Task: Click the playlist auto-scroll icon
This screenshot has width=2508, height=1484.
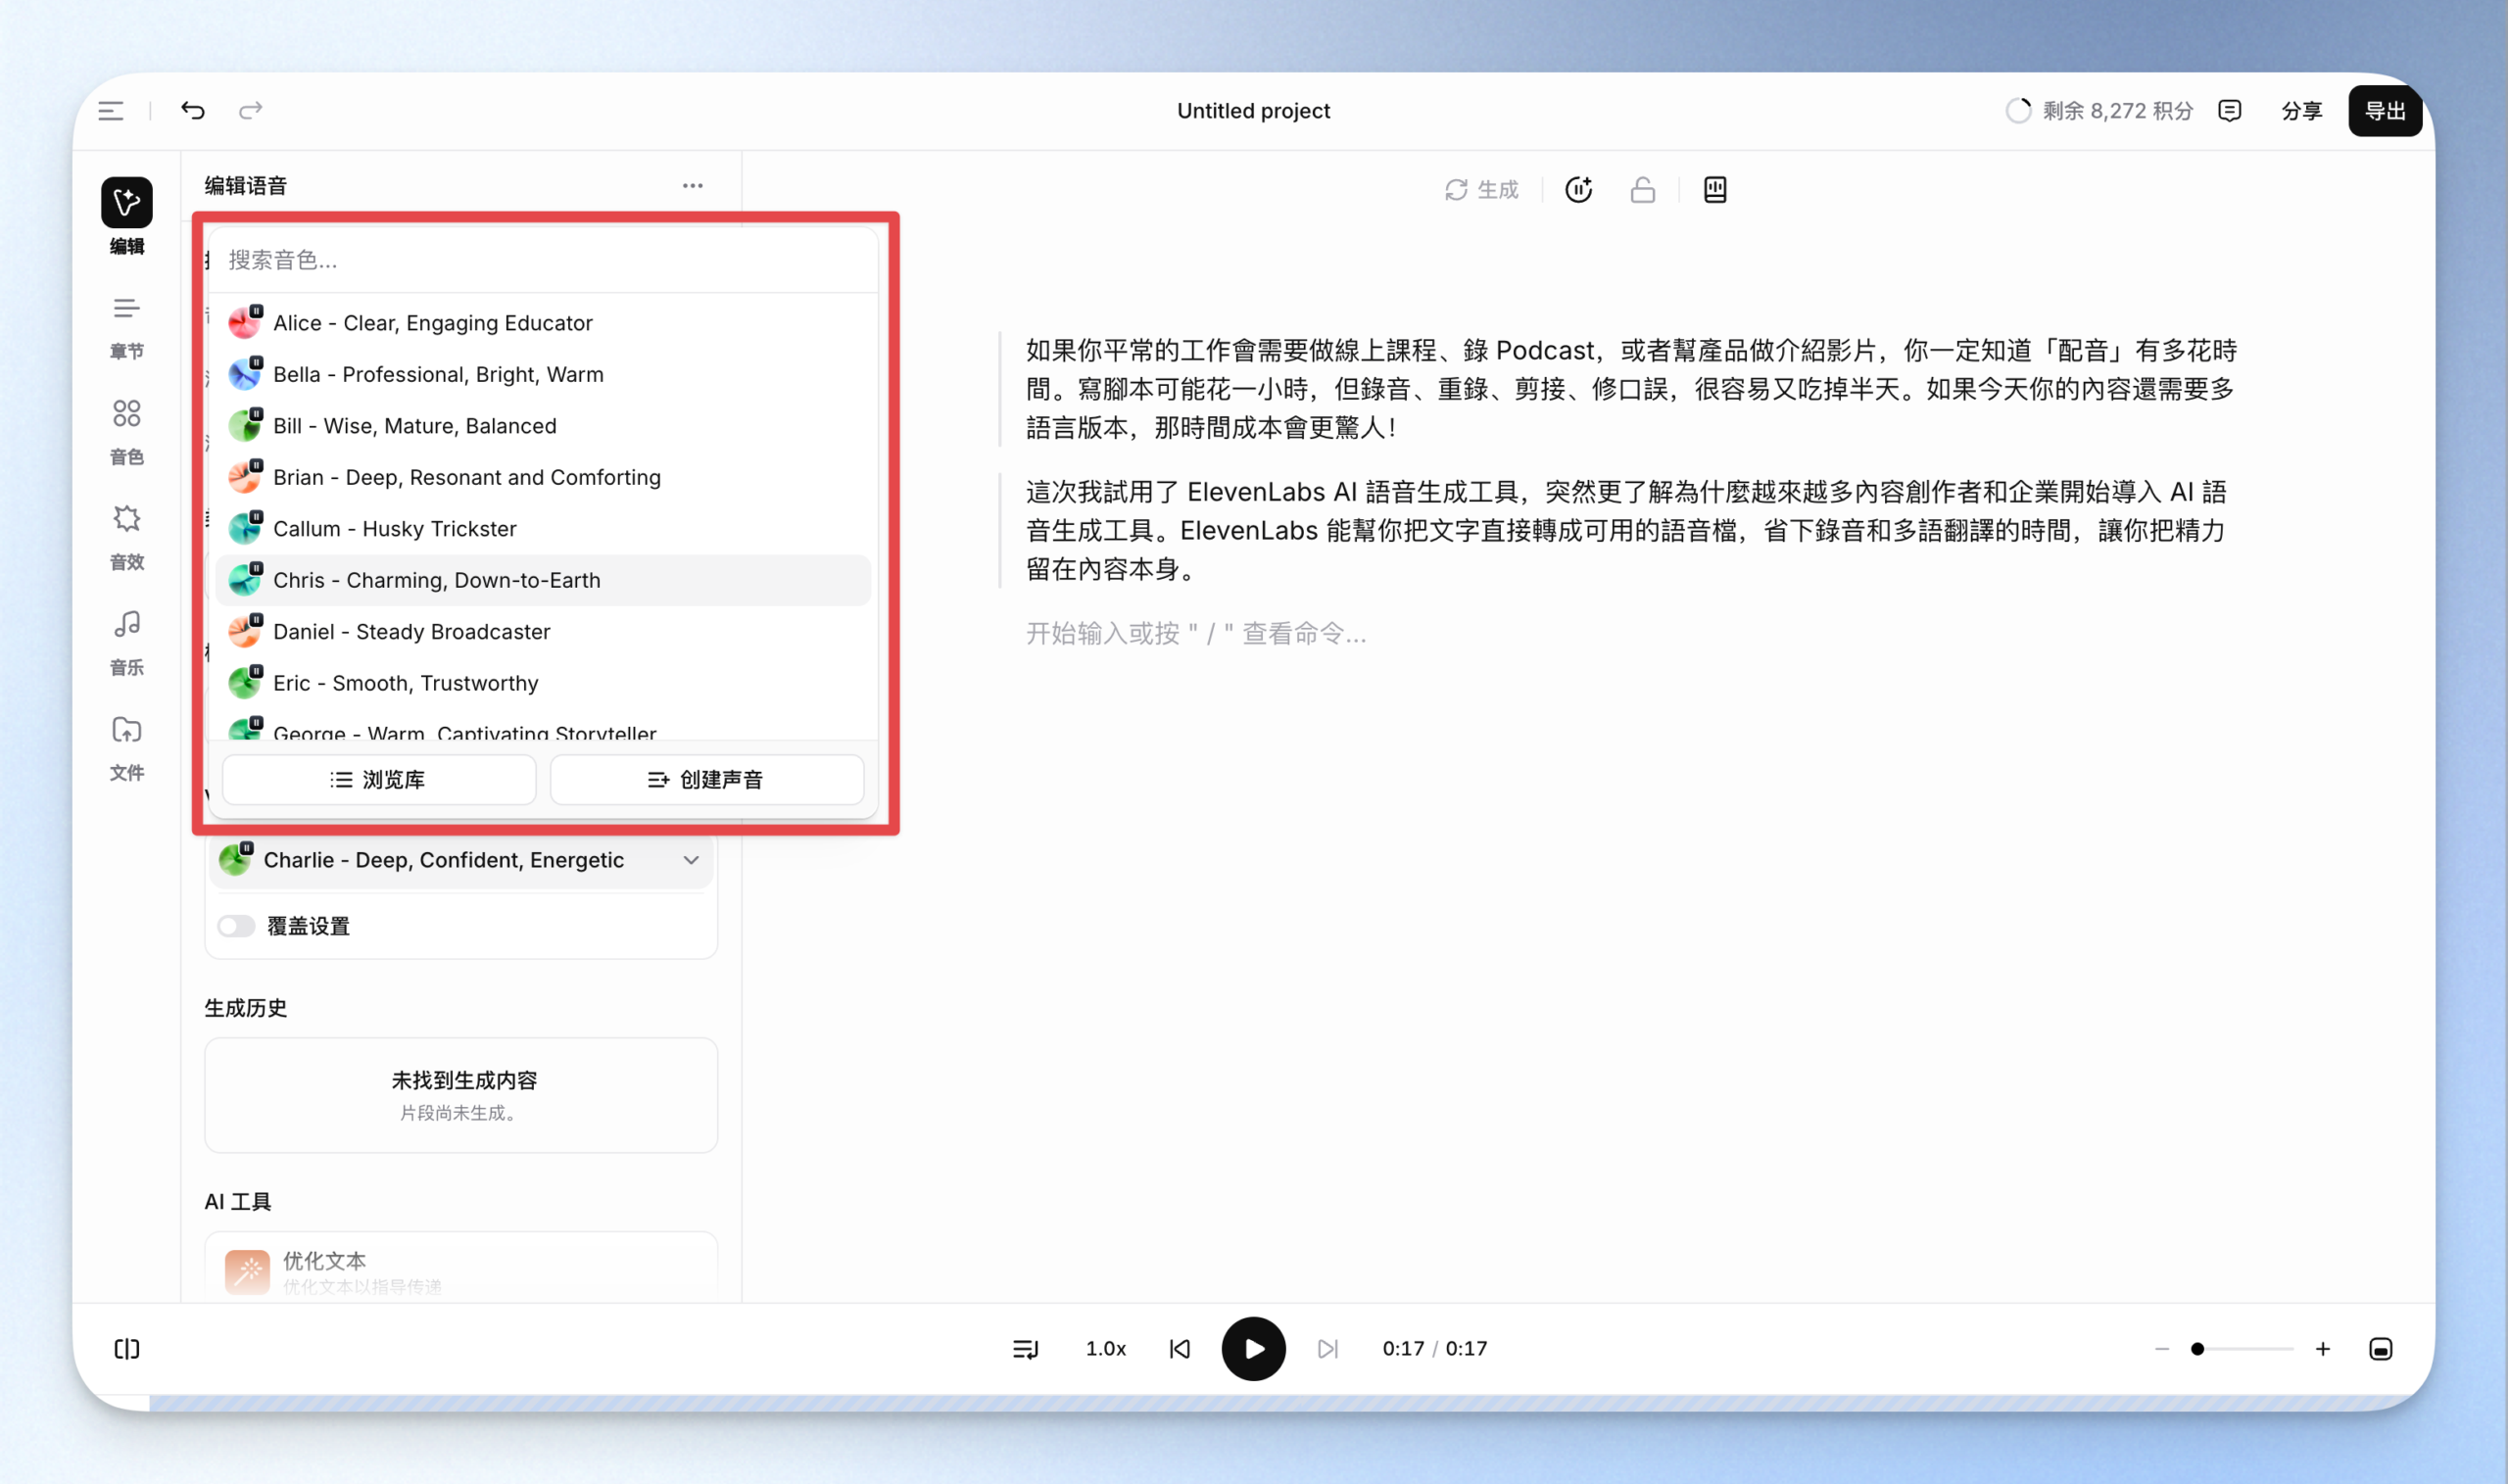Action: coord(1025,1350)
